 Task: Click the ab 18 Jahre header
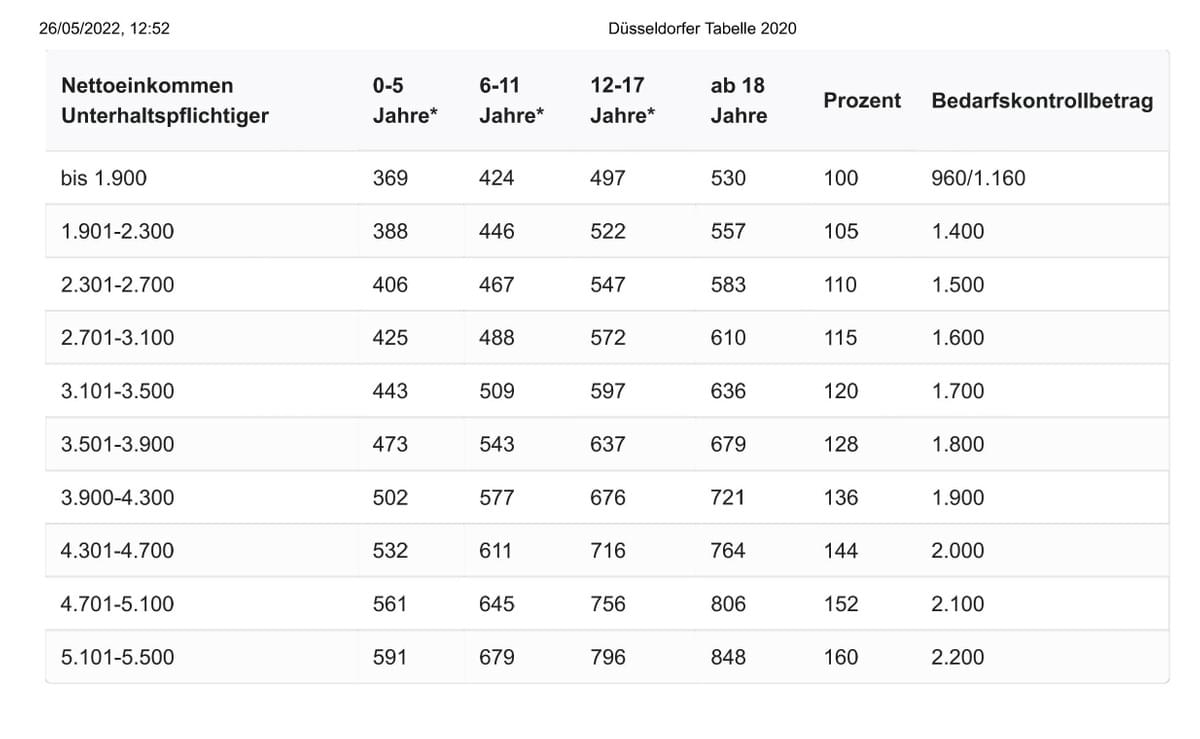click(x=739, y=101)
